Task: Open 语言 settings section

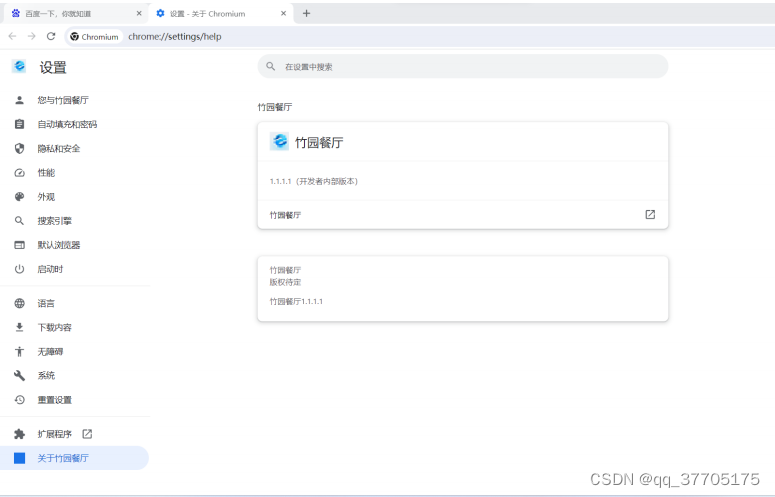Action: click(74, 303)
